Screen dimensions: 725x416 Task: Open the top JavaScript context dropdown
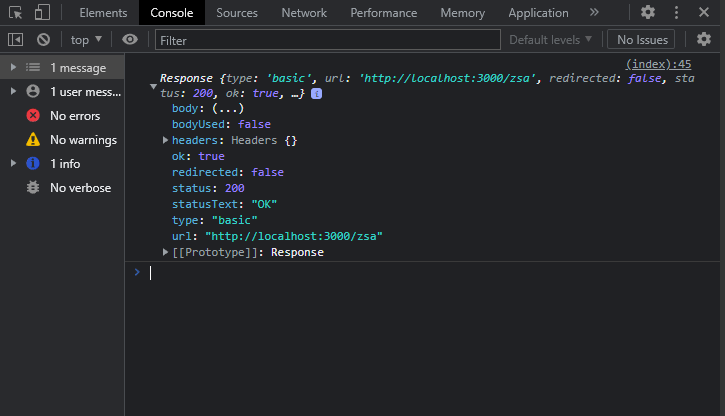tap(86, 40)
